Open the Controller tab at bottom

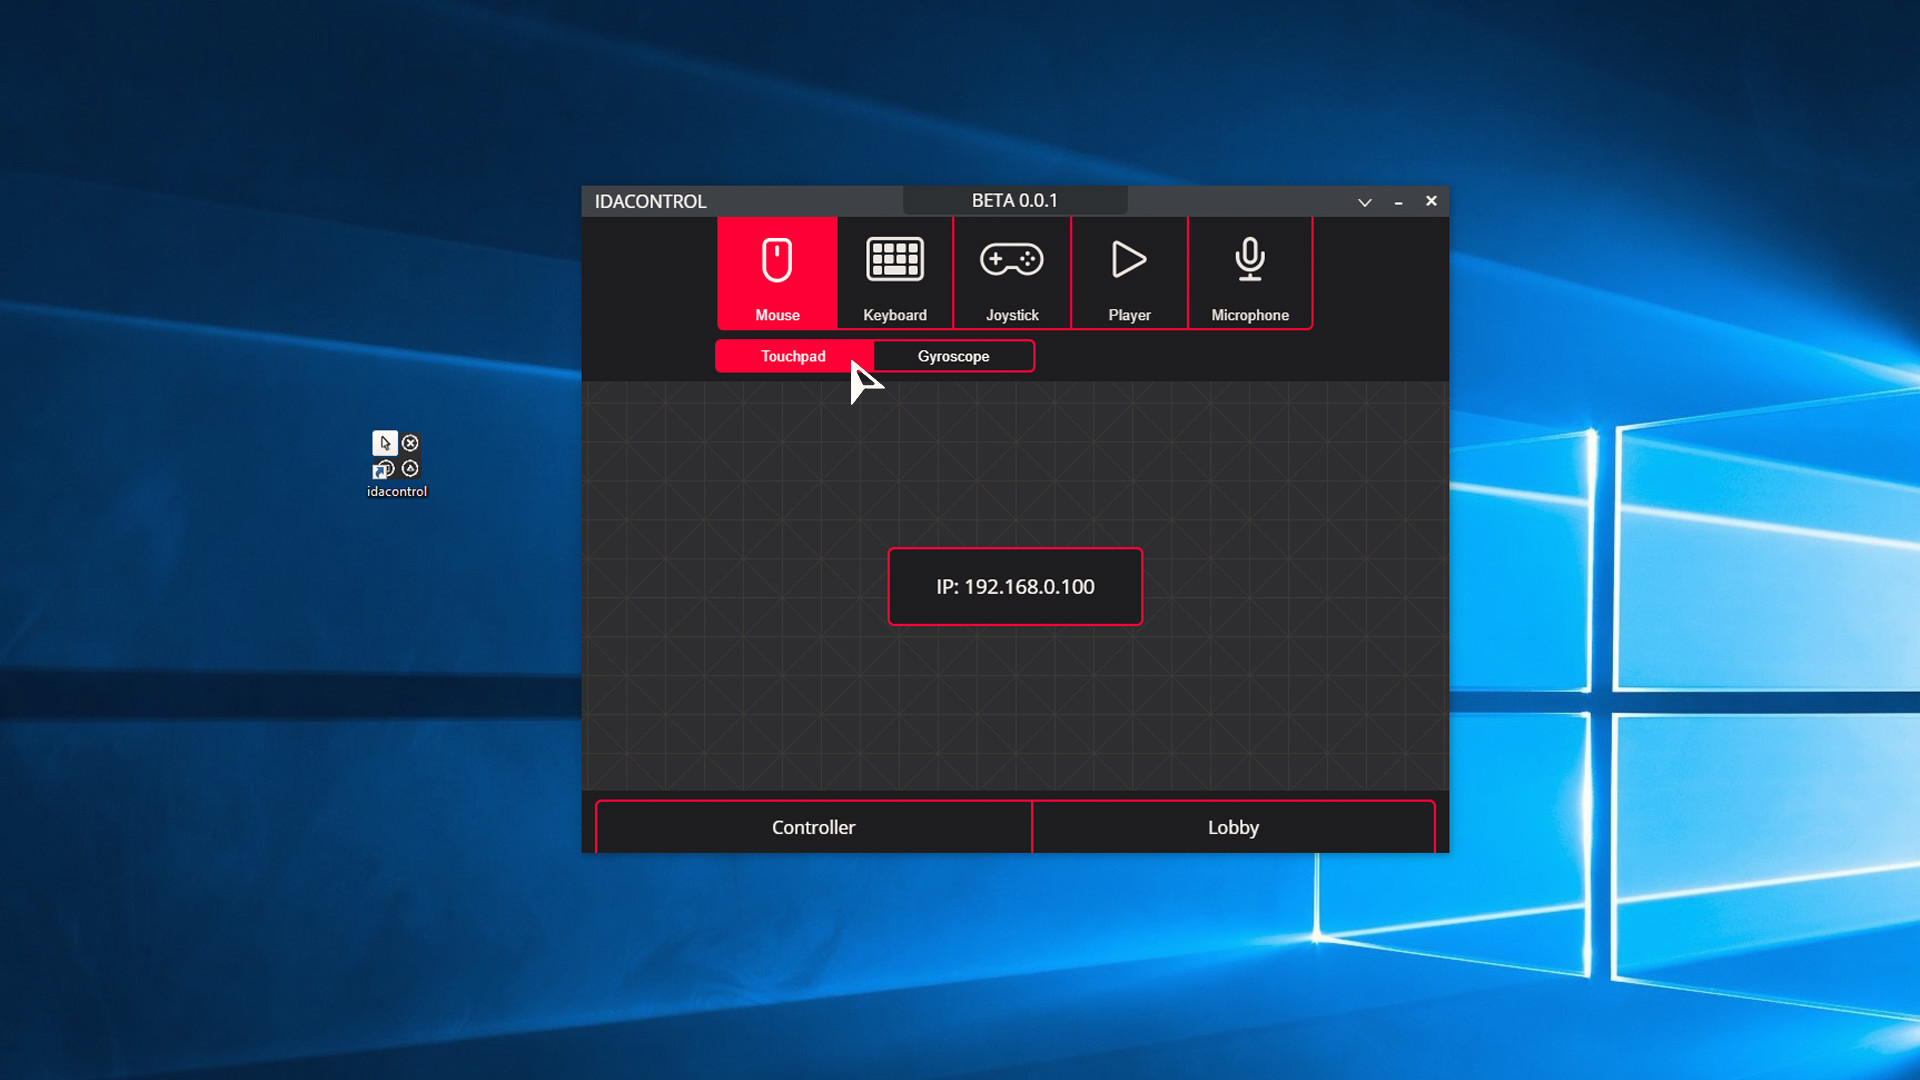coord(813,827)
